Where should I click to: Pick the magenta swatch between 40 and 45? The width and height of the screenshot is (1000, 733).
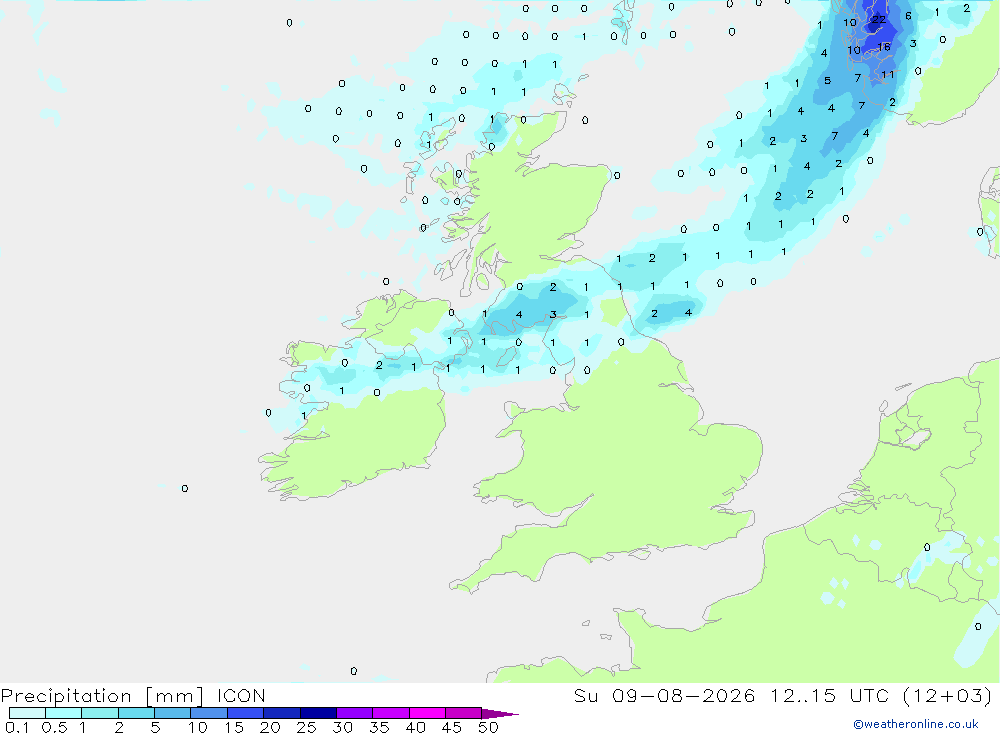point(427,713)
